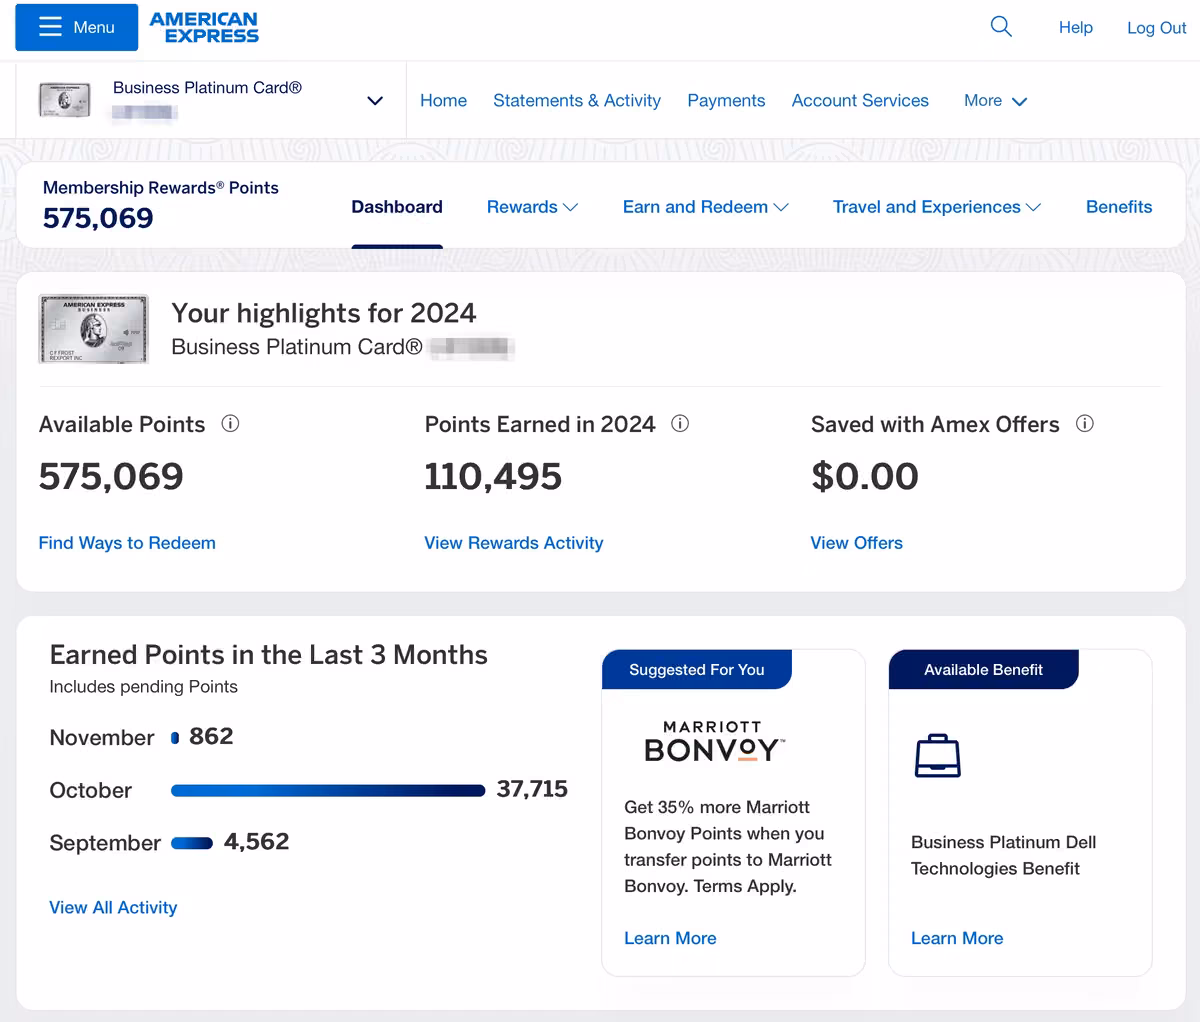1200x1022 pixels.
Task: Click View Rewards Activity link
Action: coord(514,543)
